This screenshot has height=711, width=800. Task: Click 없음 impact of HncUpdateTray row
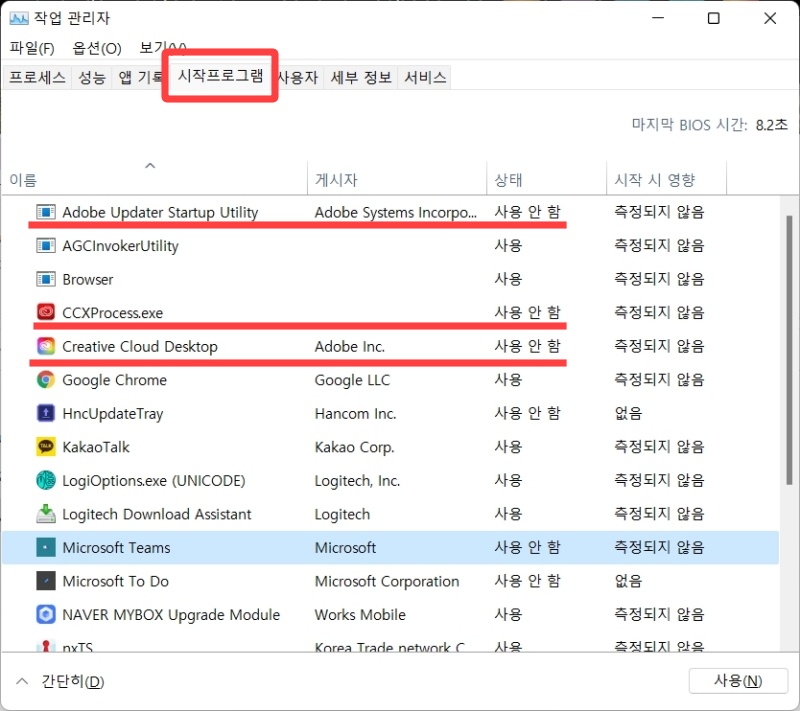point(628,413)
